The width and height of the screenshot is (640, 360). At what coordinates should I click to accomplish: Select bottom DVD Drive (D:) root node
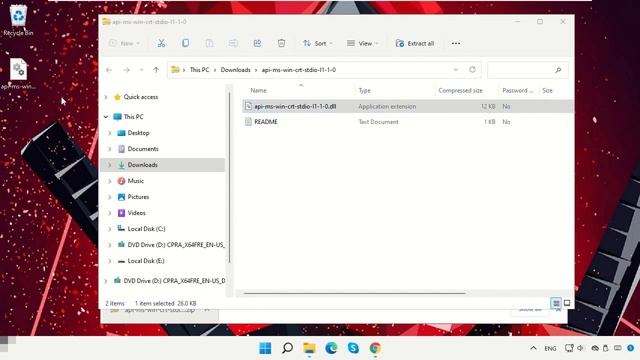click(x=174, y=281)
